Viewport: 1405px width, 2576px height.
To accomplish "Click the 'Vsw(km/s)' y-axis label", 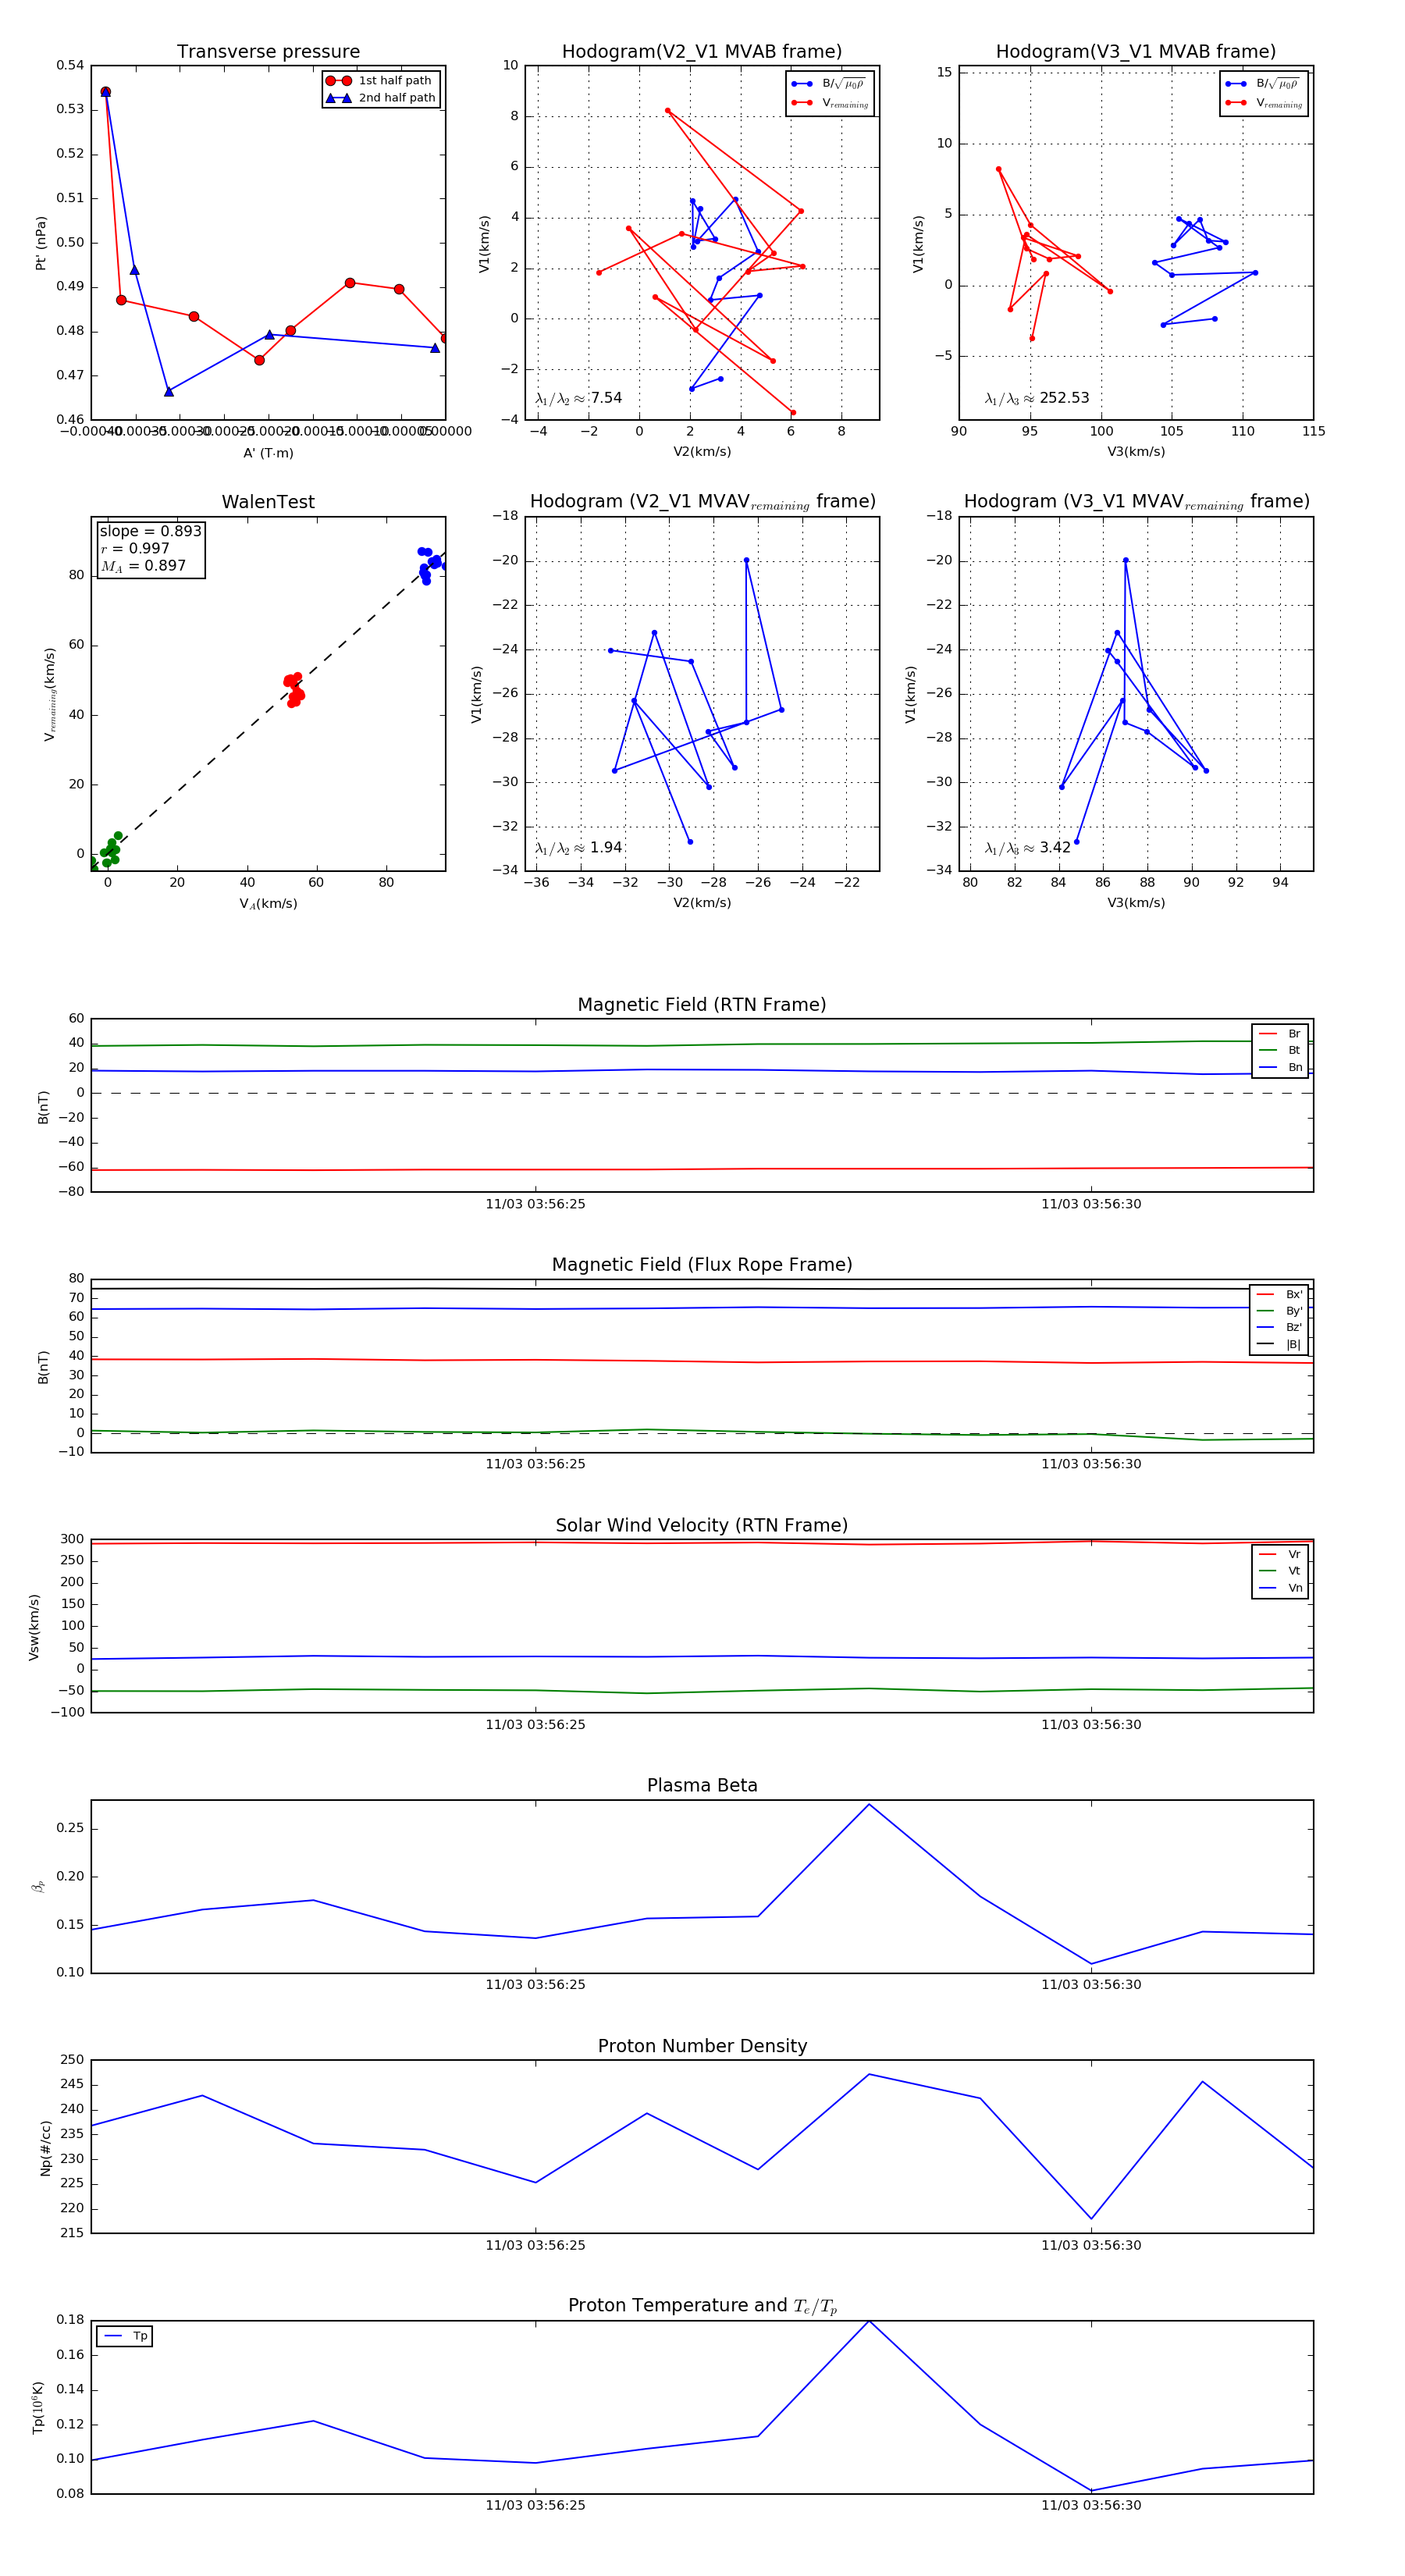I will click(x=34, y=1626).
